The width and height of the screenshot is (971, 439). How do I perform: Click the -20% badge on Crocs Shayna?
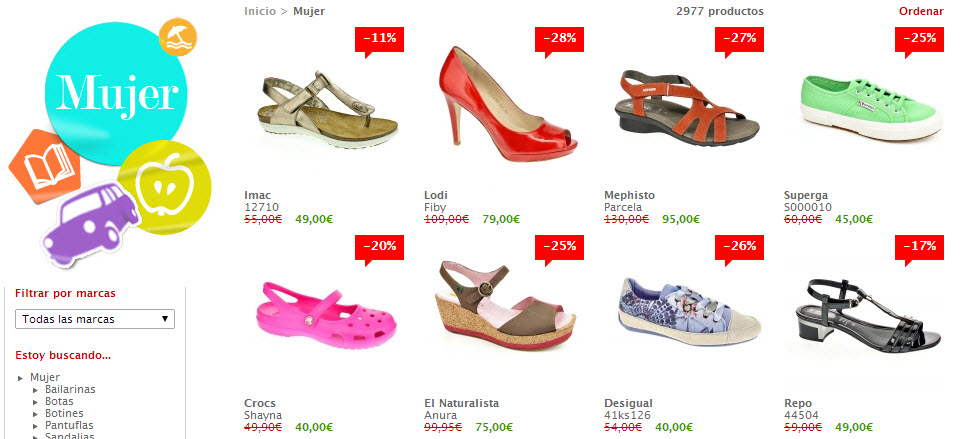point(379,248)
